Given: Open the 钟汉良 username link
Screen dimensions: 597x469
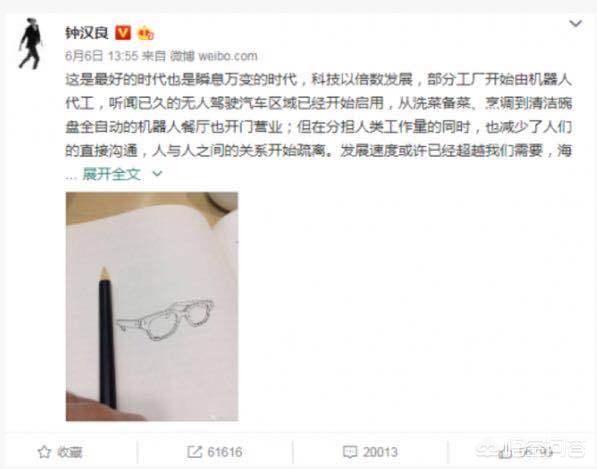Looking at the screenshot, I should [x=87, y=33].
